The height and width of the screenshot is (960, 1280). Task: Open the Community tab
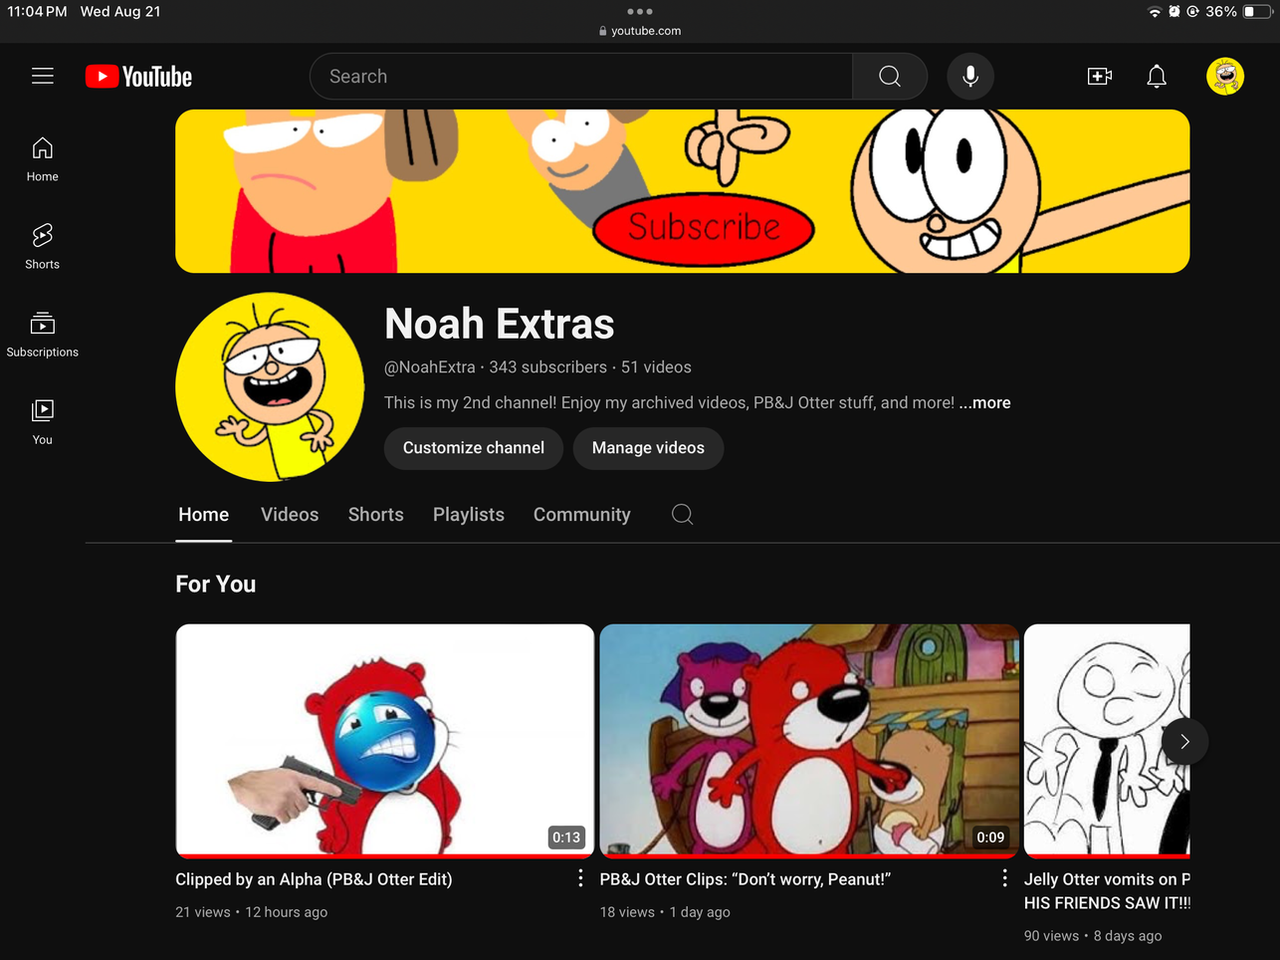(x=582, y=514)
